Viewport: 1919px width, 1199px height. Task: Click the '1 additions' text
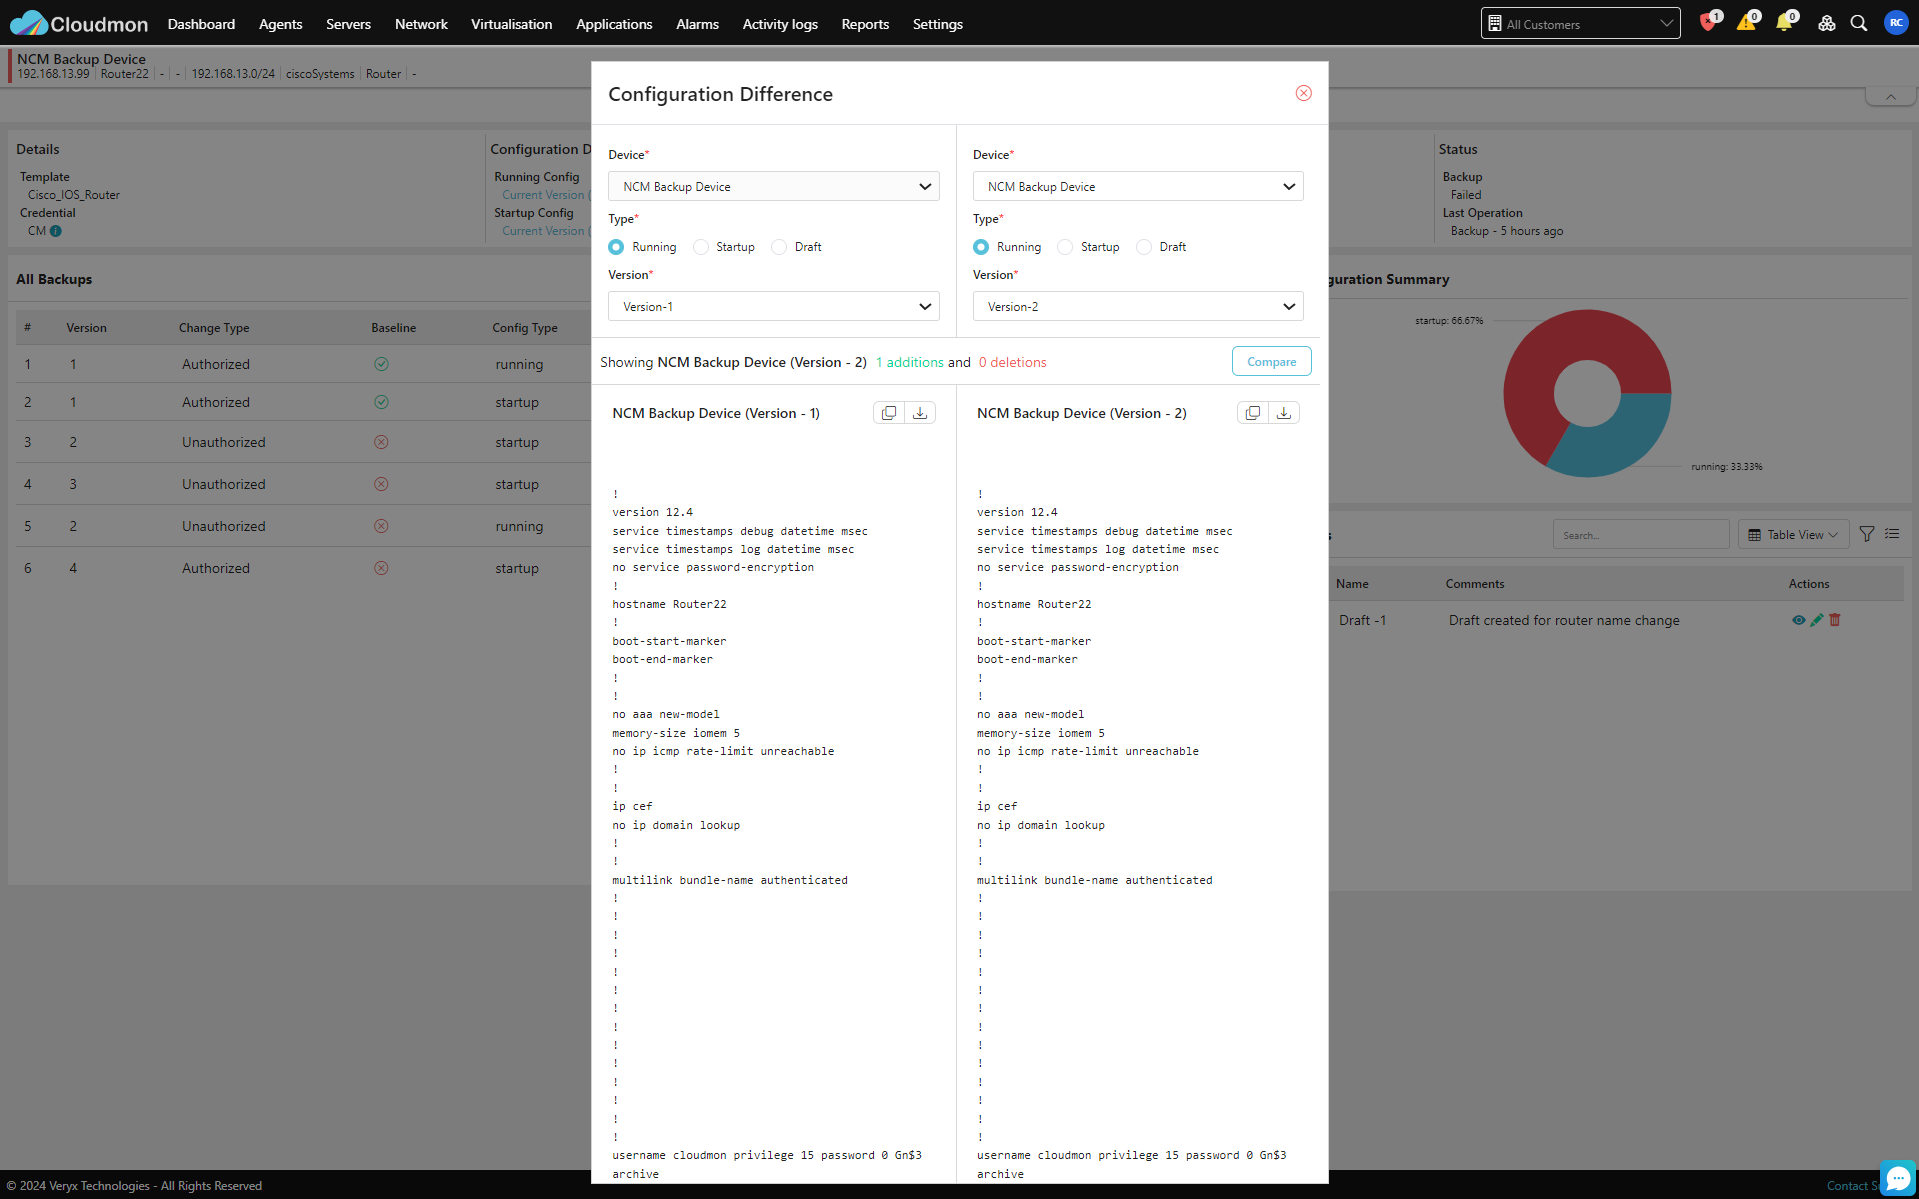tap(910, 362)
